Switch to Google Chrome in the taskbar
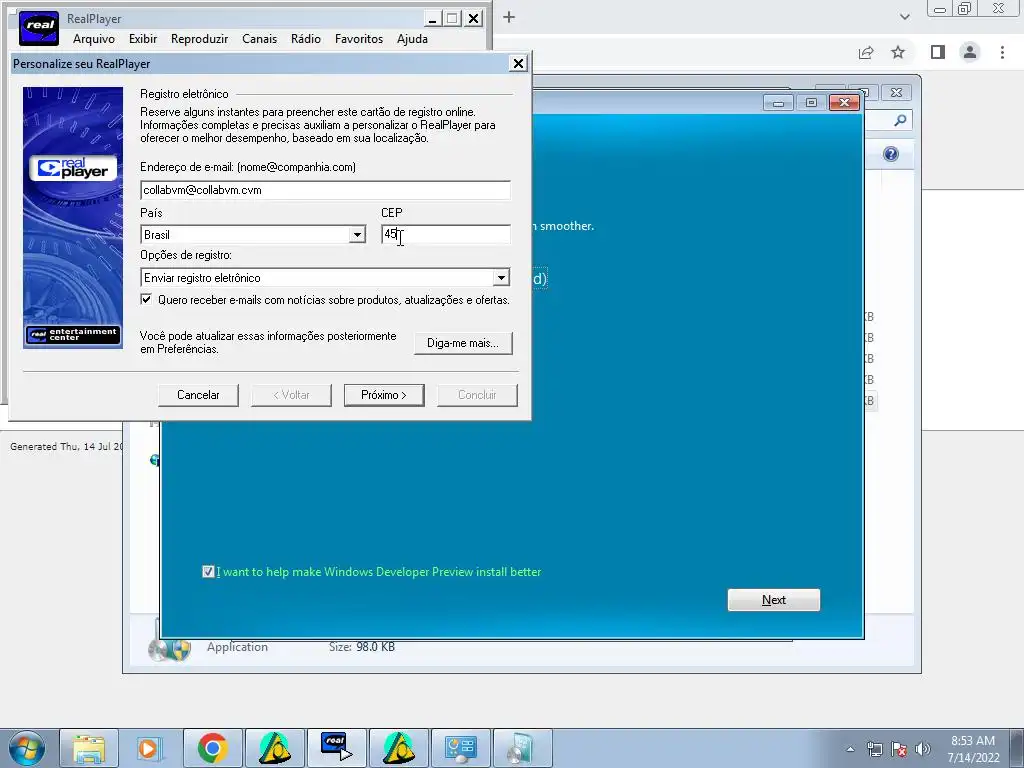Image resolution: width=1024 pixels, height=768 pixels. coord(212,748)
